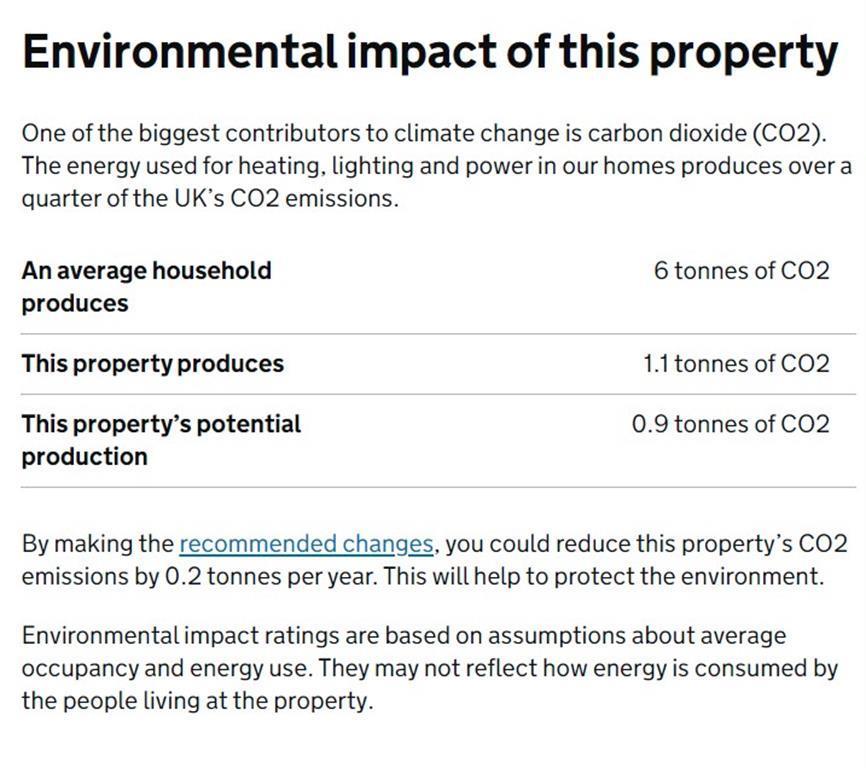The width and height of the screenshot is (866, 768).
Task: Click 'This will help to protect the environment'
Action: tap(604, 576)
